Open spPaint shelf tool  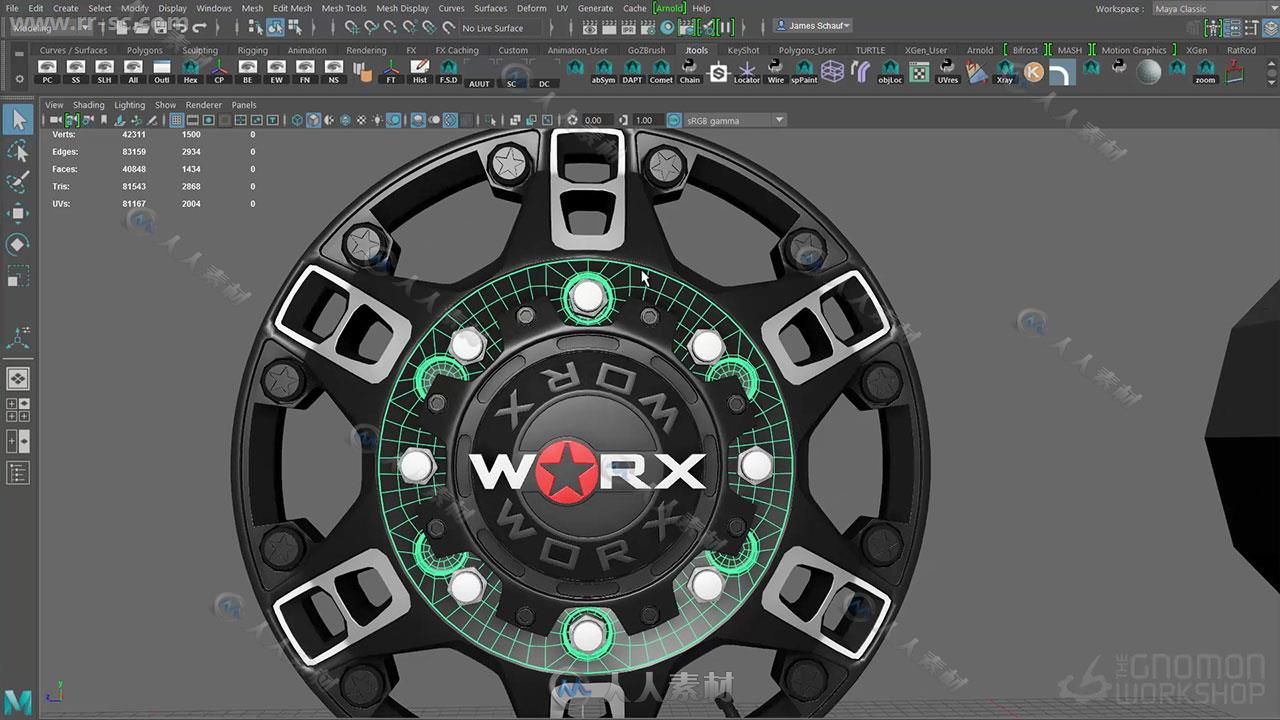click(x=804, y=71)
